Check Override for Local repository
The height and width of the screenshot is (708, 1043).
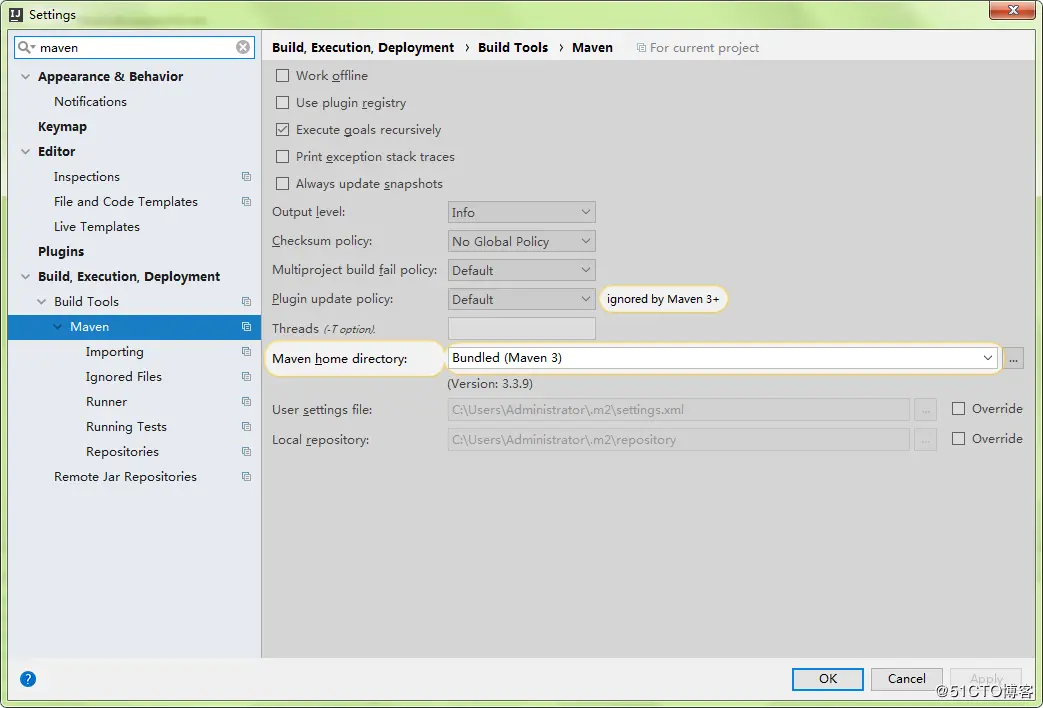[959, 439]
